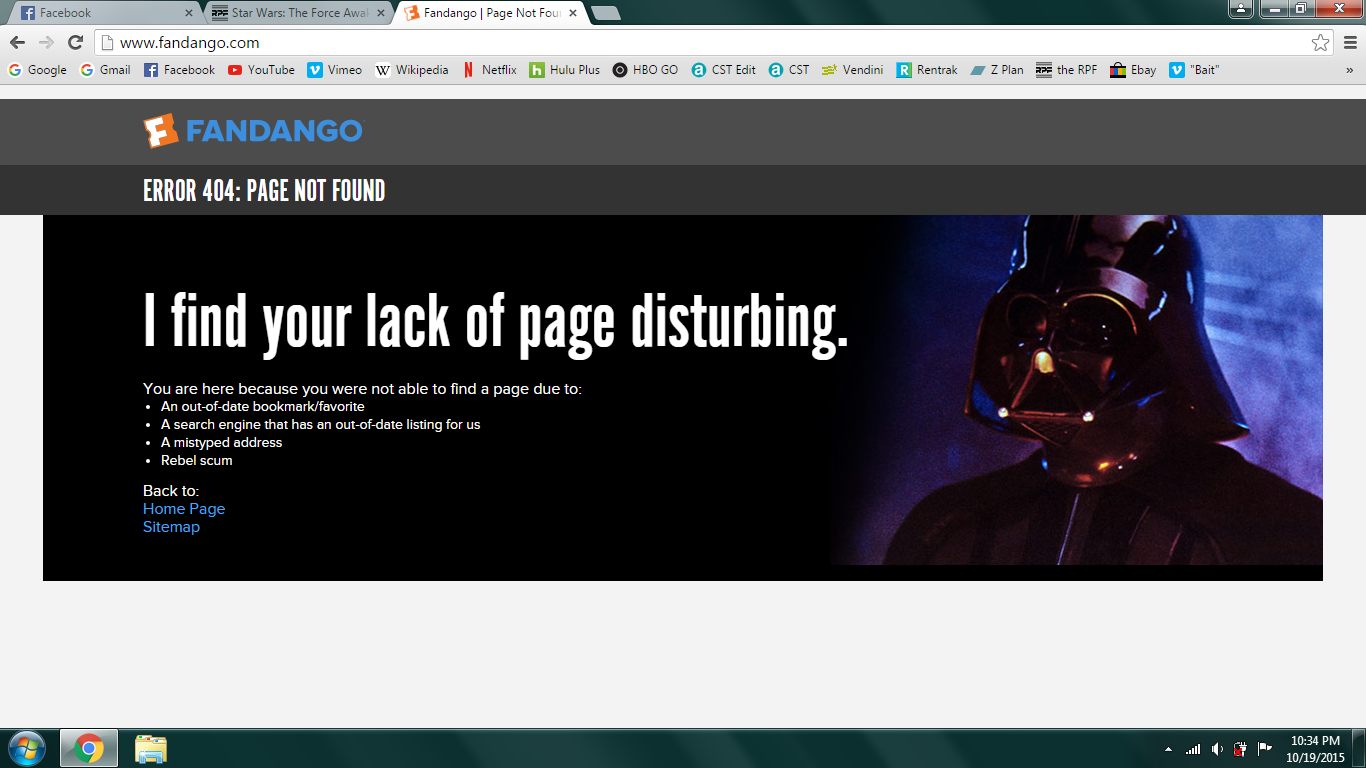Close the Fandango tab
The width and height of the screenshot is (1366, 768).
coord(572,13)
